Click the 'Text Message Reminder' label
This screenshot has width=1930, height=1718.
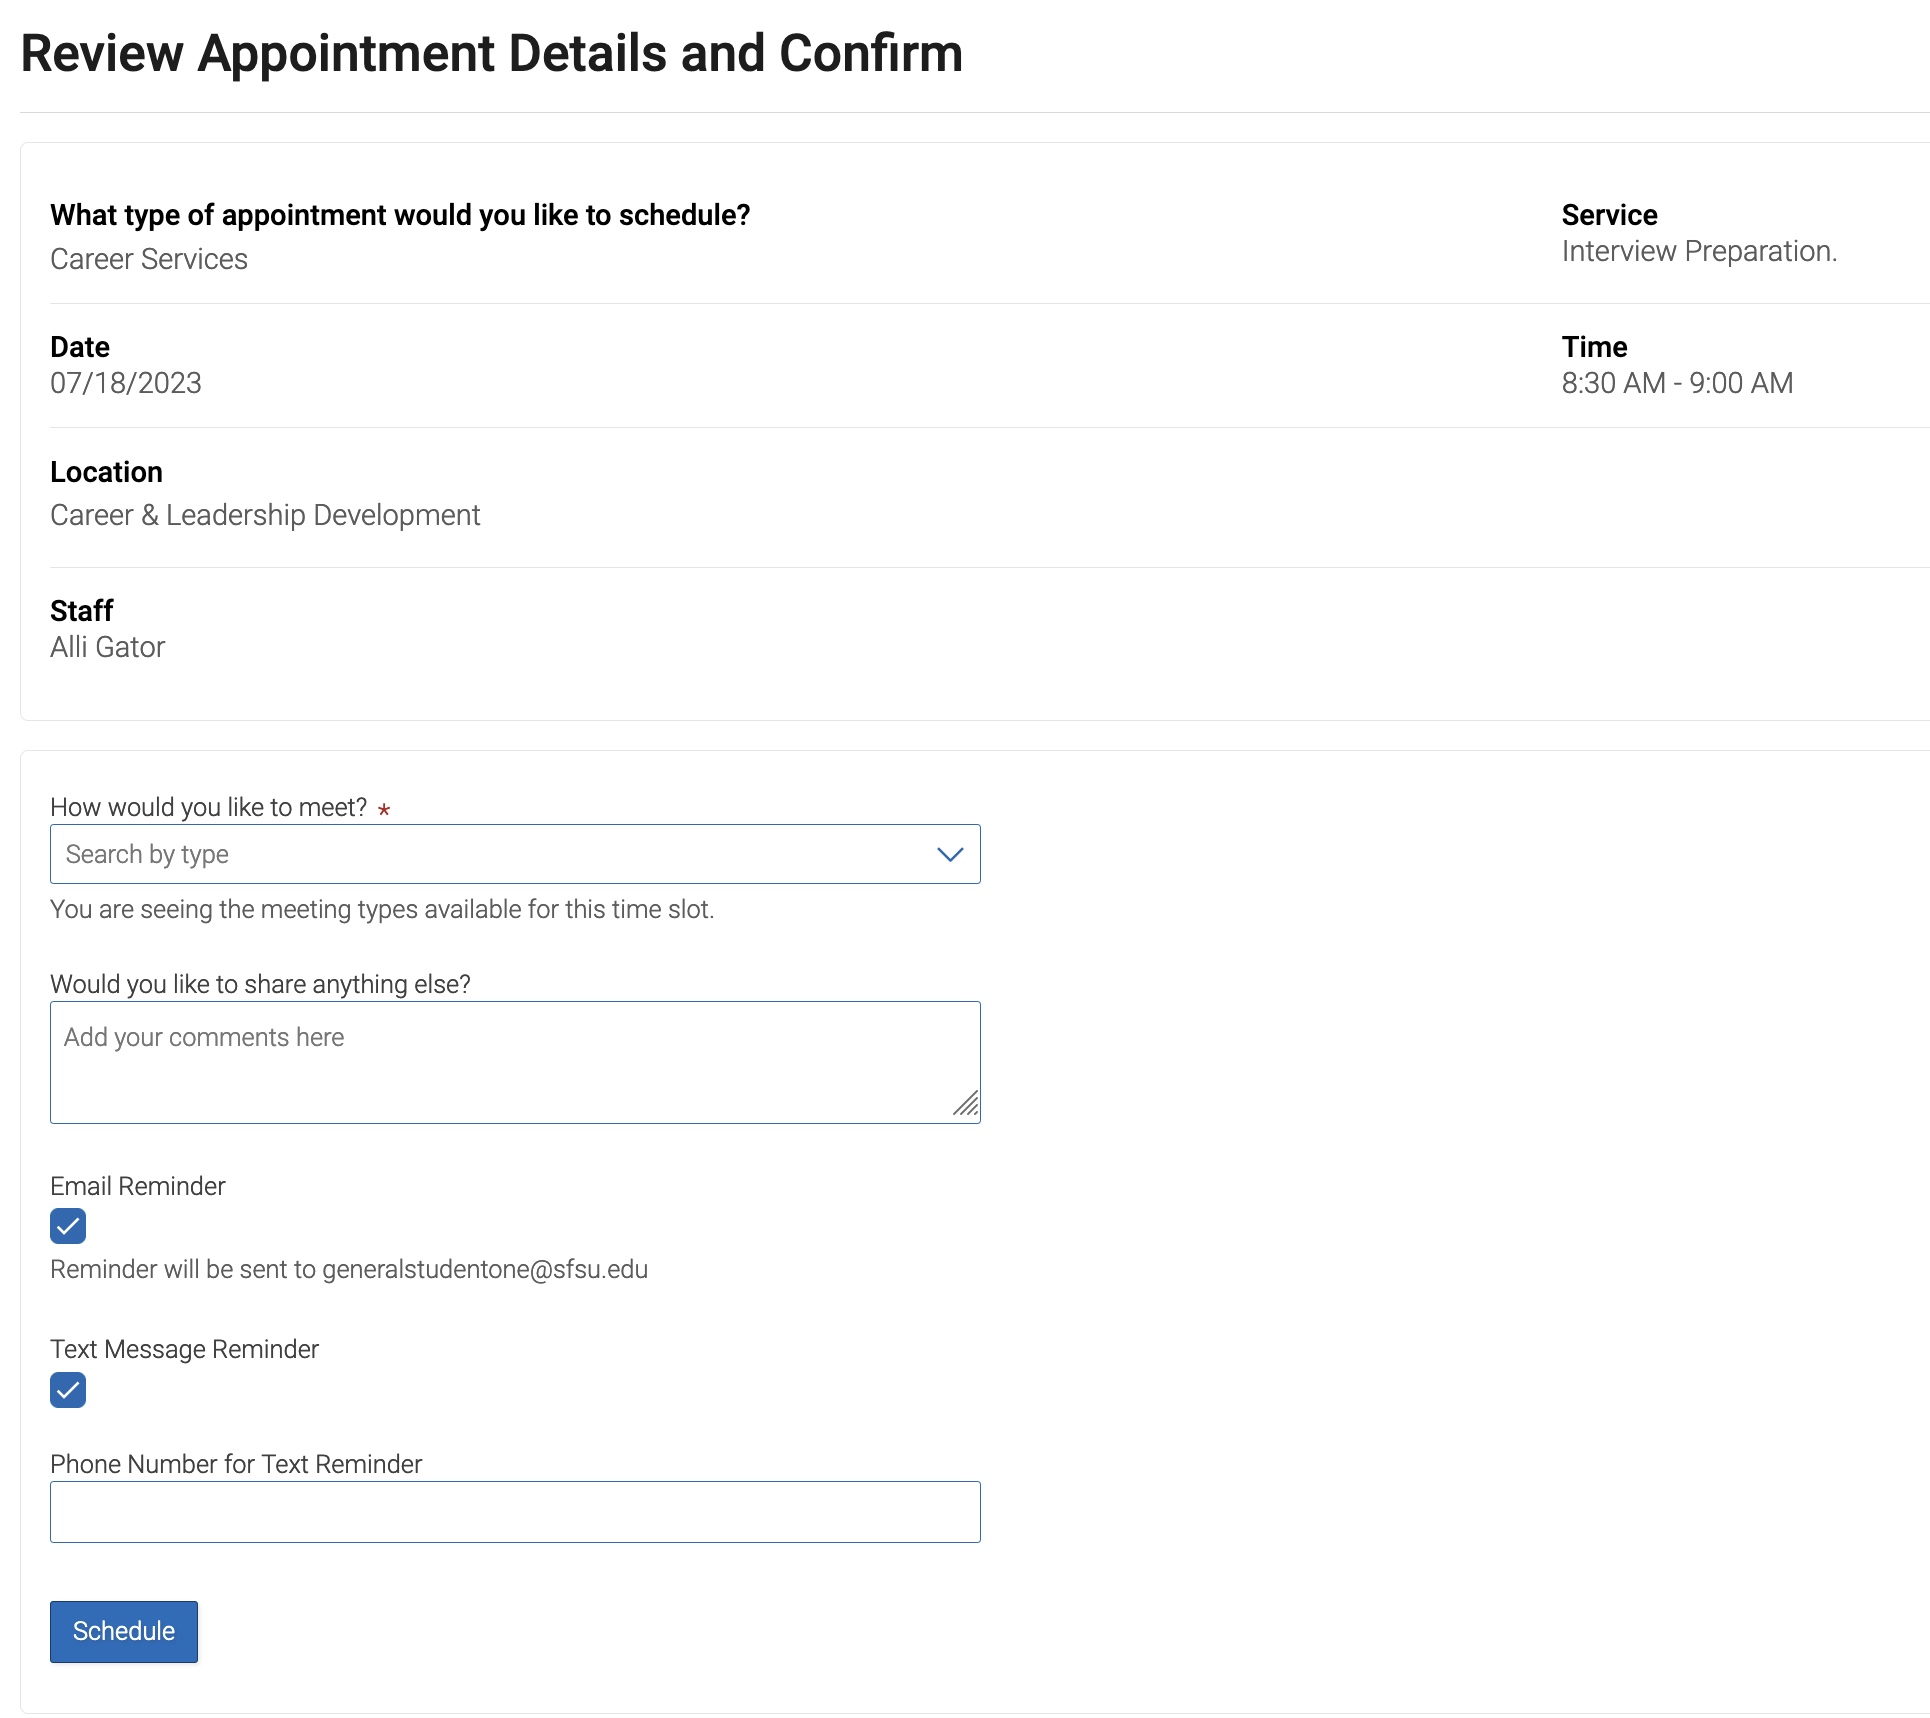pyautogui.click(x=184, y=1349)
